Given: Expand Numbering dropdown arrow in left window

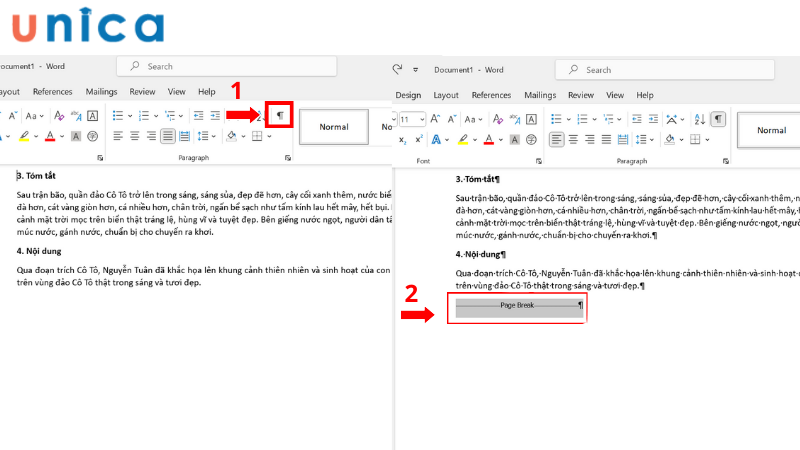Looking at the screenshot, I should click(x=156, y=116).
